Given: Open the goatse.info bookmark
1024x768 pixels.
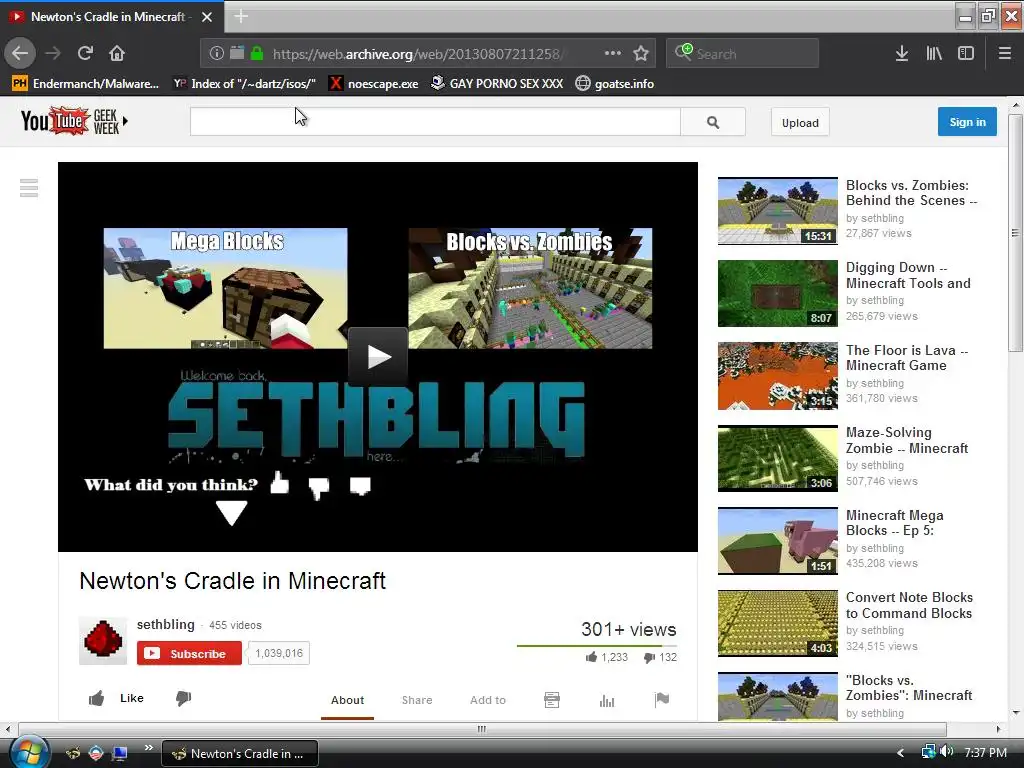Looking at the screenshot, I should coord(615,84).
